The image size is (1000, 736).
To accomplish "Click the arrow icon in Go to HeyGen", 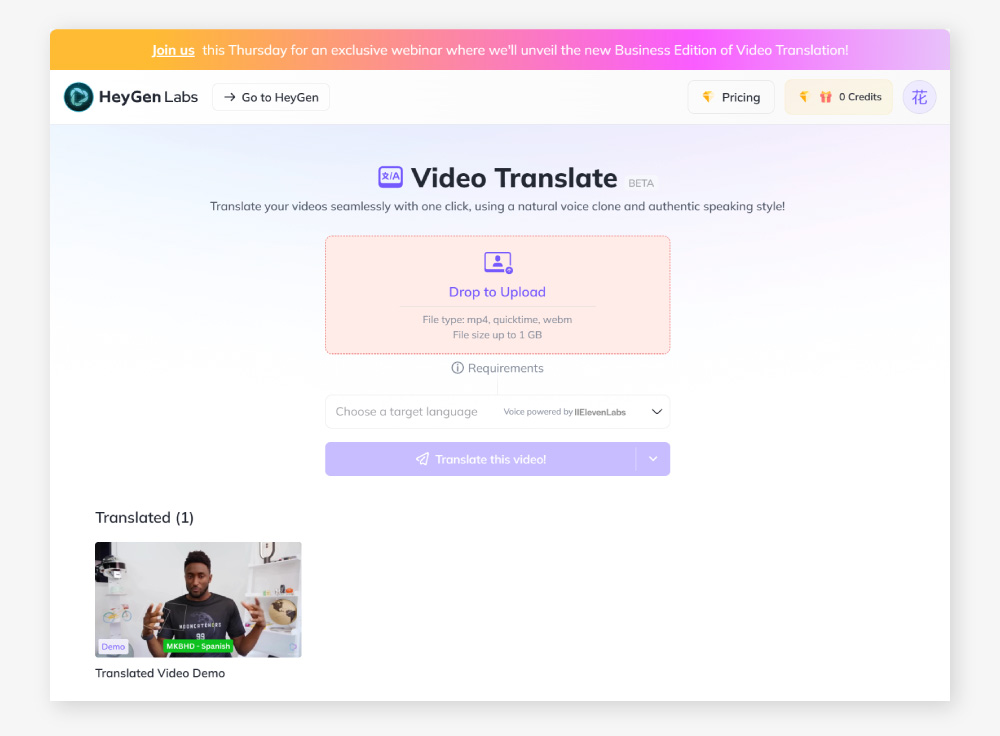I will tap(230, 97).
